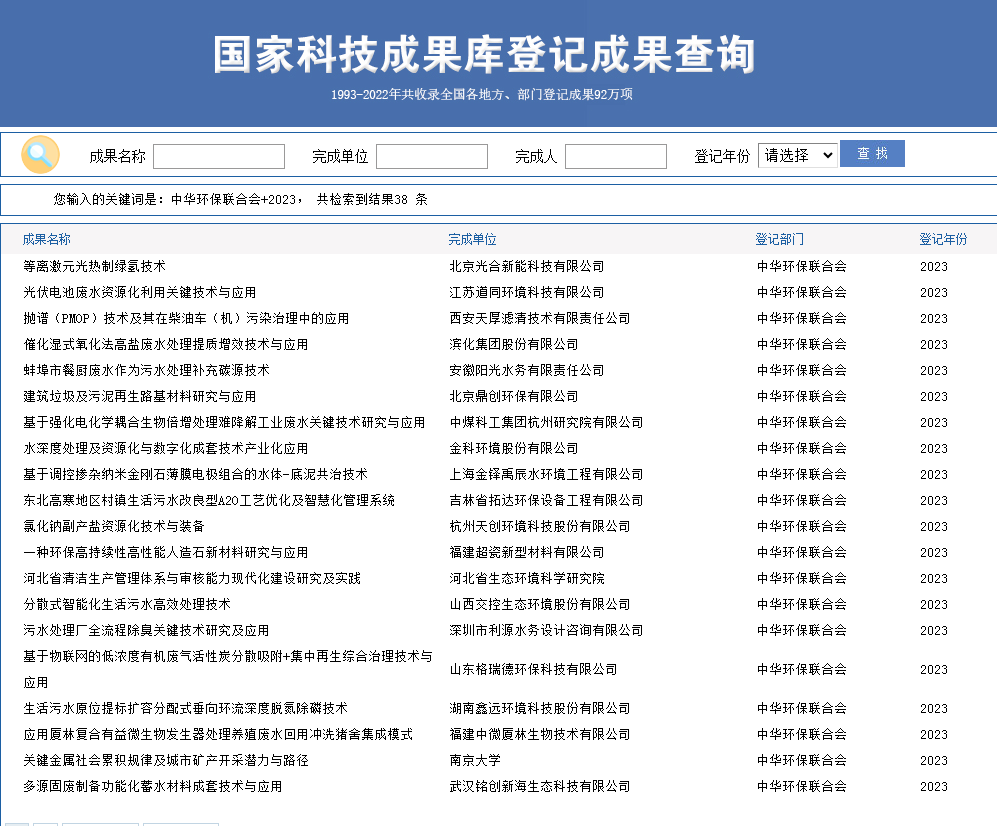This screenshot has width=997, height=826.
Task: Open 光伏电池废水资源化利用关键技术与应用 entry
Action: point(139,292)
